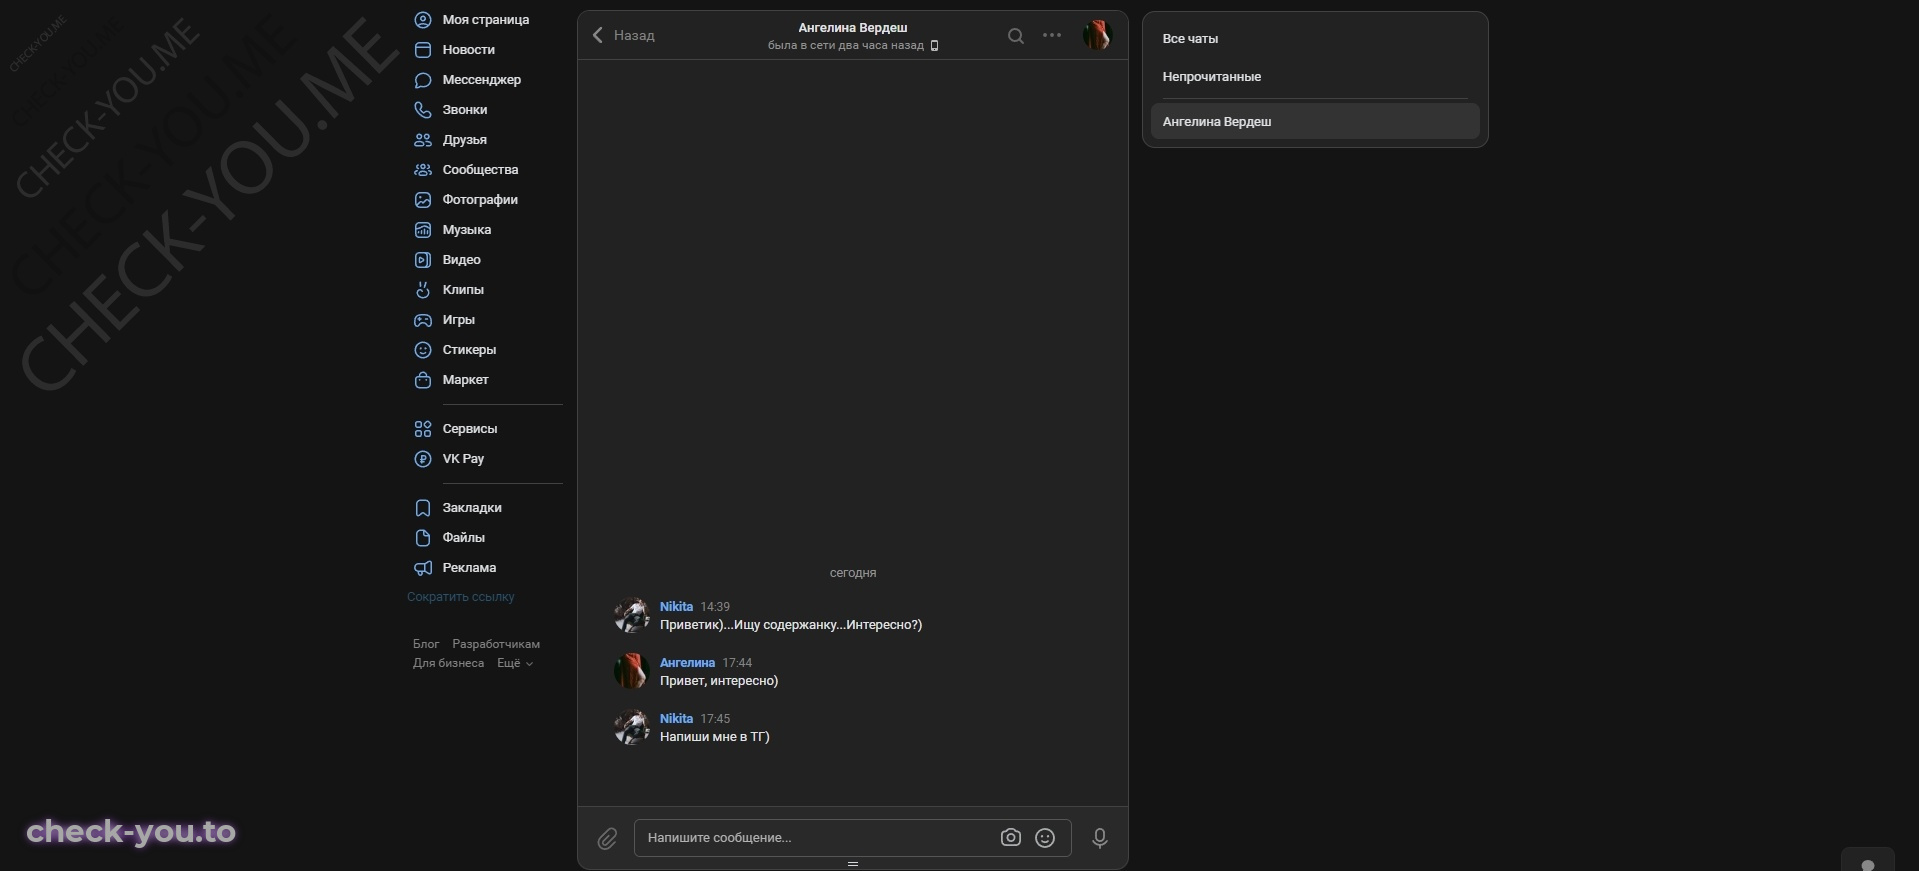Open the Файлы document icon

[423, 538]
